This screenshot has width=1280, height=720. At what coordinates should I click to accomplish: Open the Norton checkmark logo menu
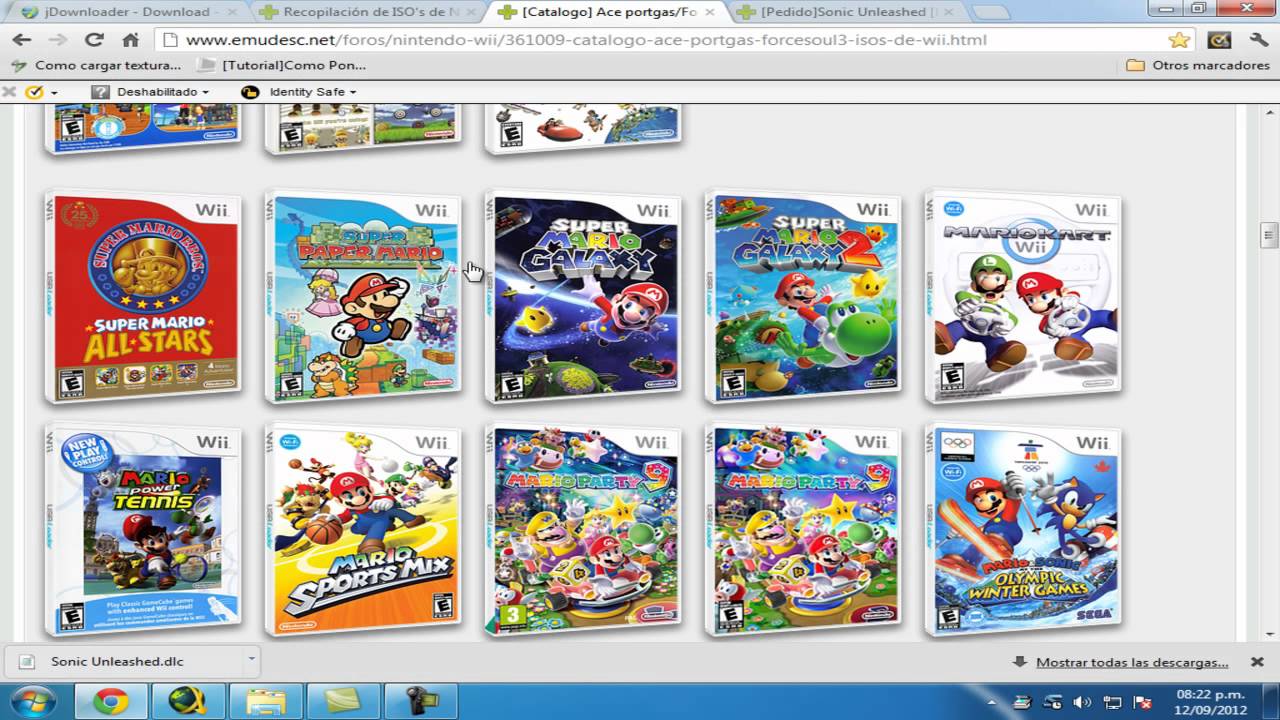point(40,92)
